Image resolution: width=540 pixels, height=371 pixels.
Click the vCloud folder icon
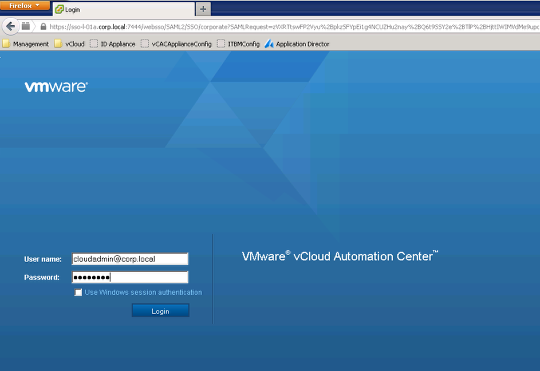[59, 44]
